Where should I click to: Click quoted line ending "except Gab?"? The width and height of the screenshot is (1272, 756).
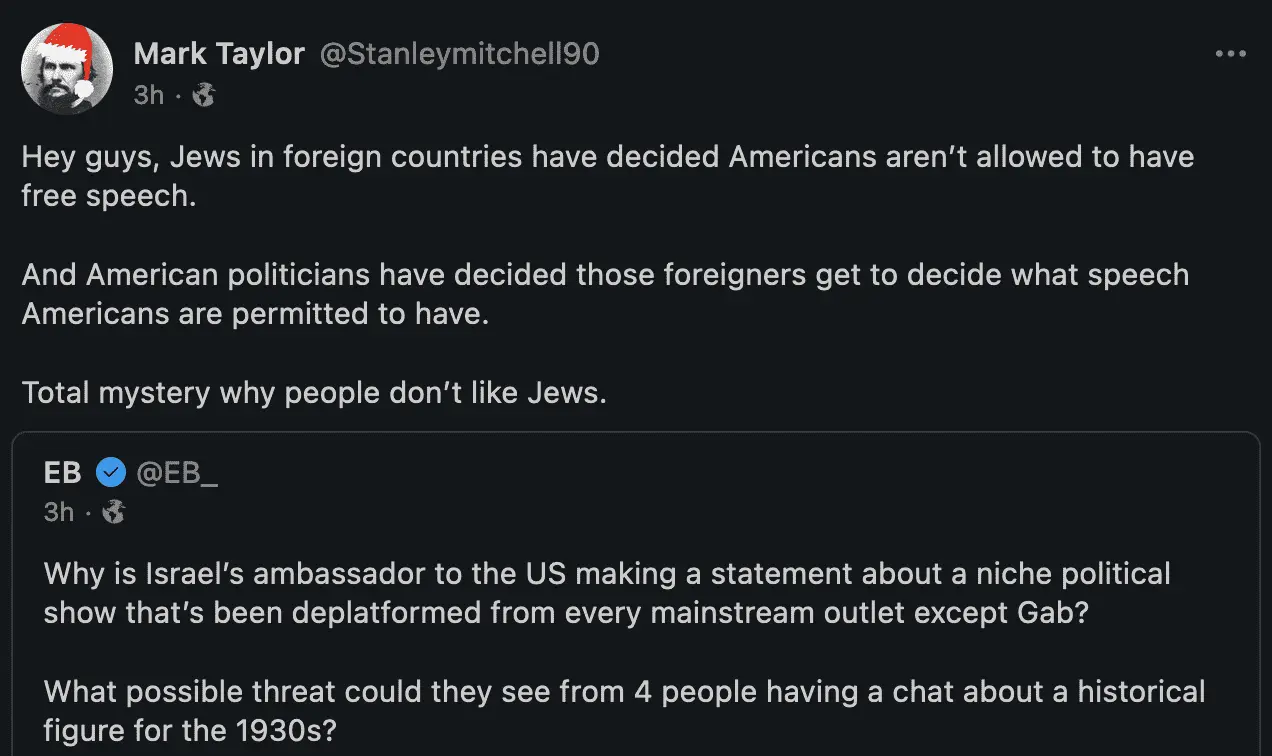click(x=565, y=613)
